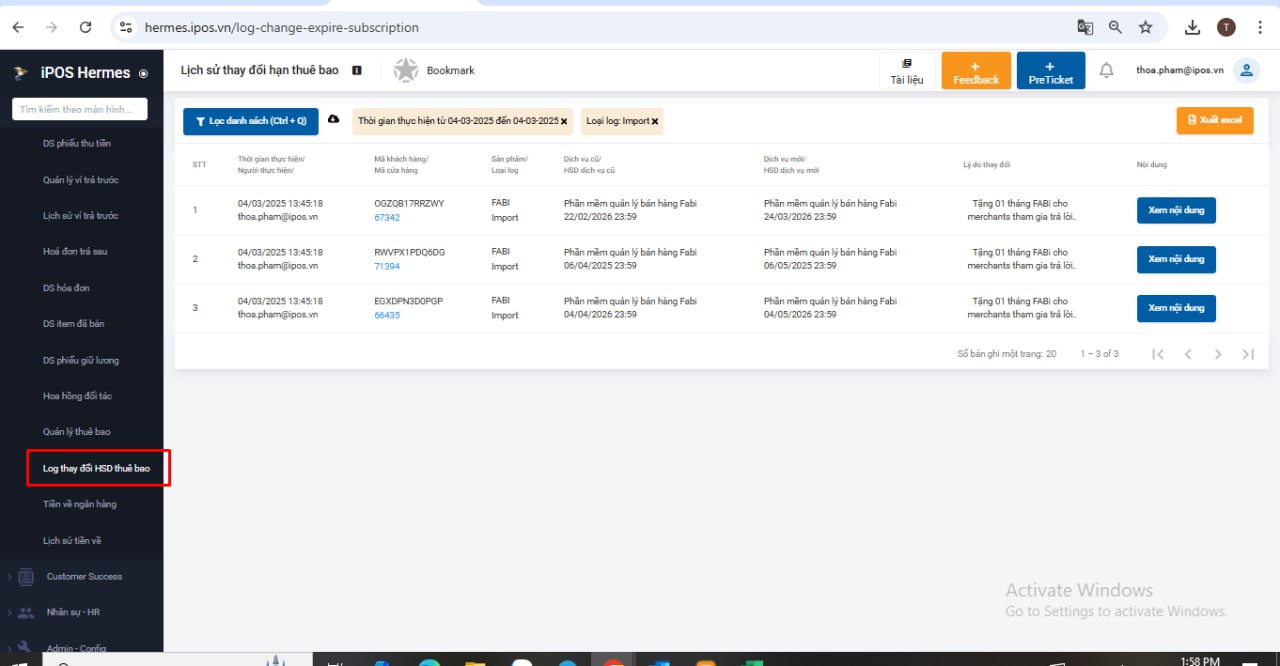Open store code link 66435
This screenshot has height=666, width=1280.
387,315
